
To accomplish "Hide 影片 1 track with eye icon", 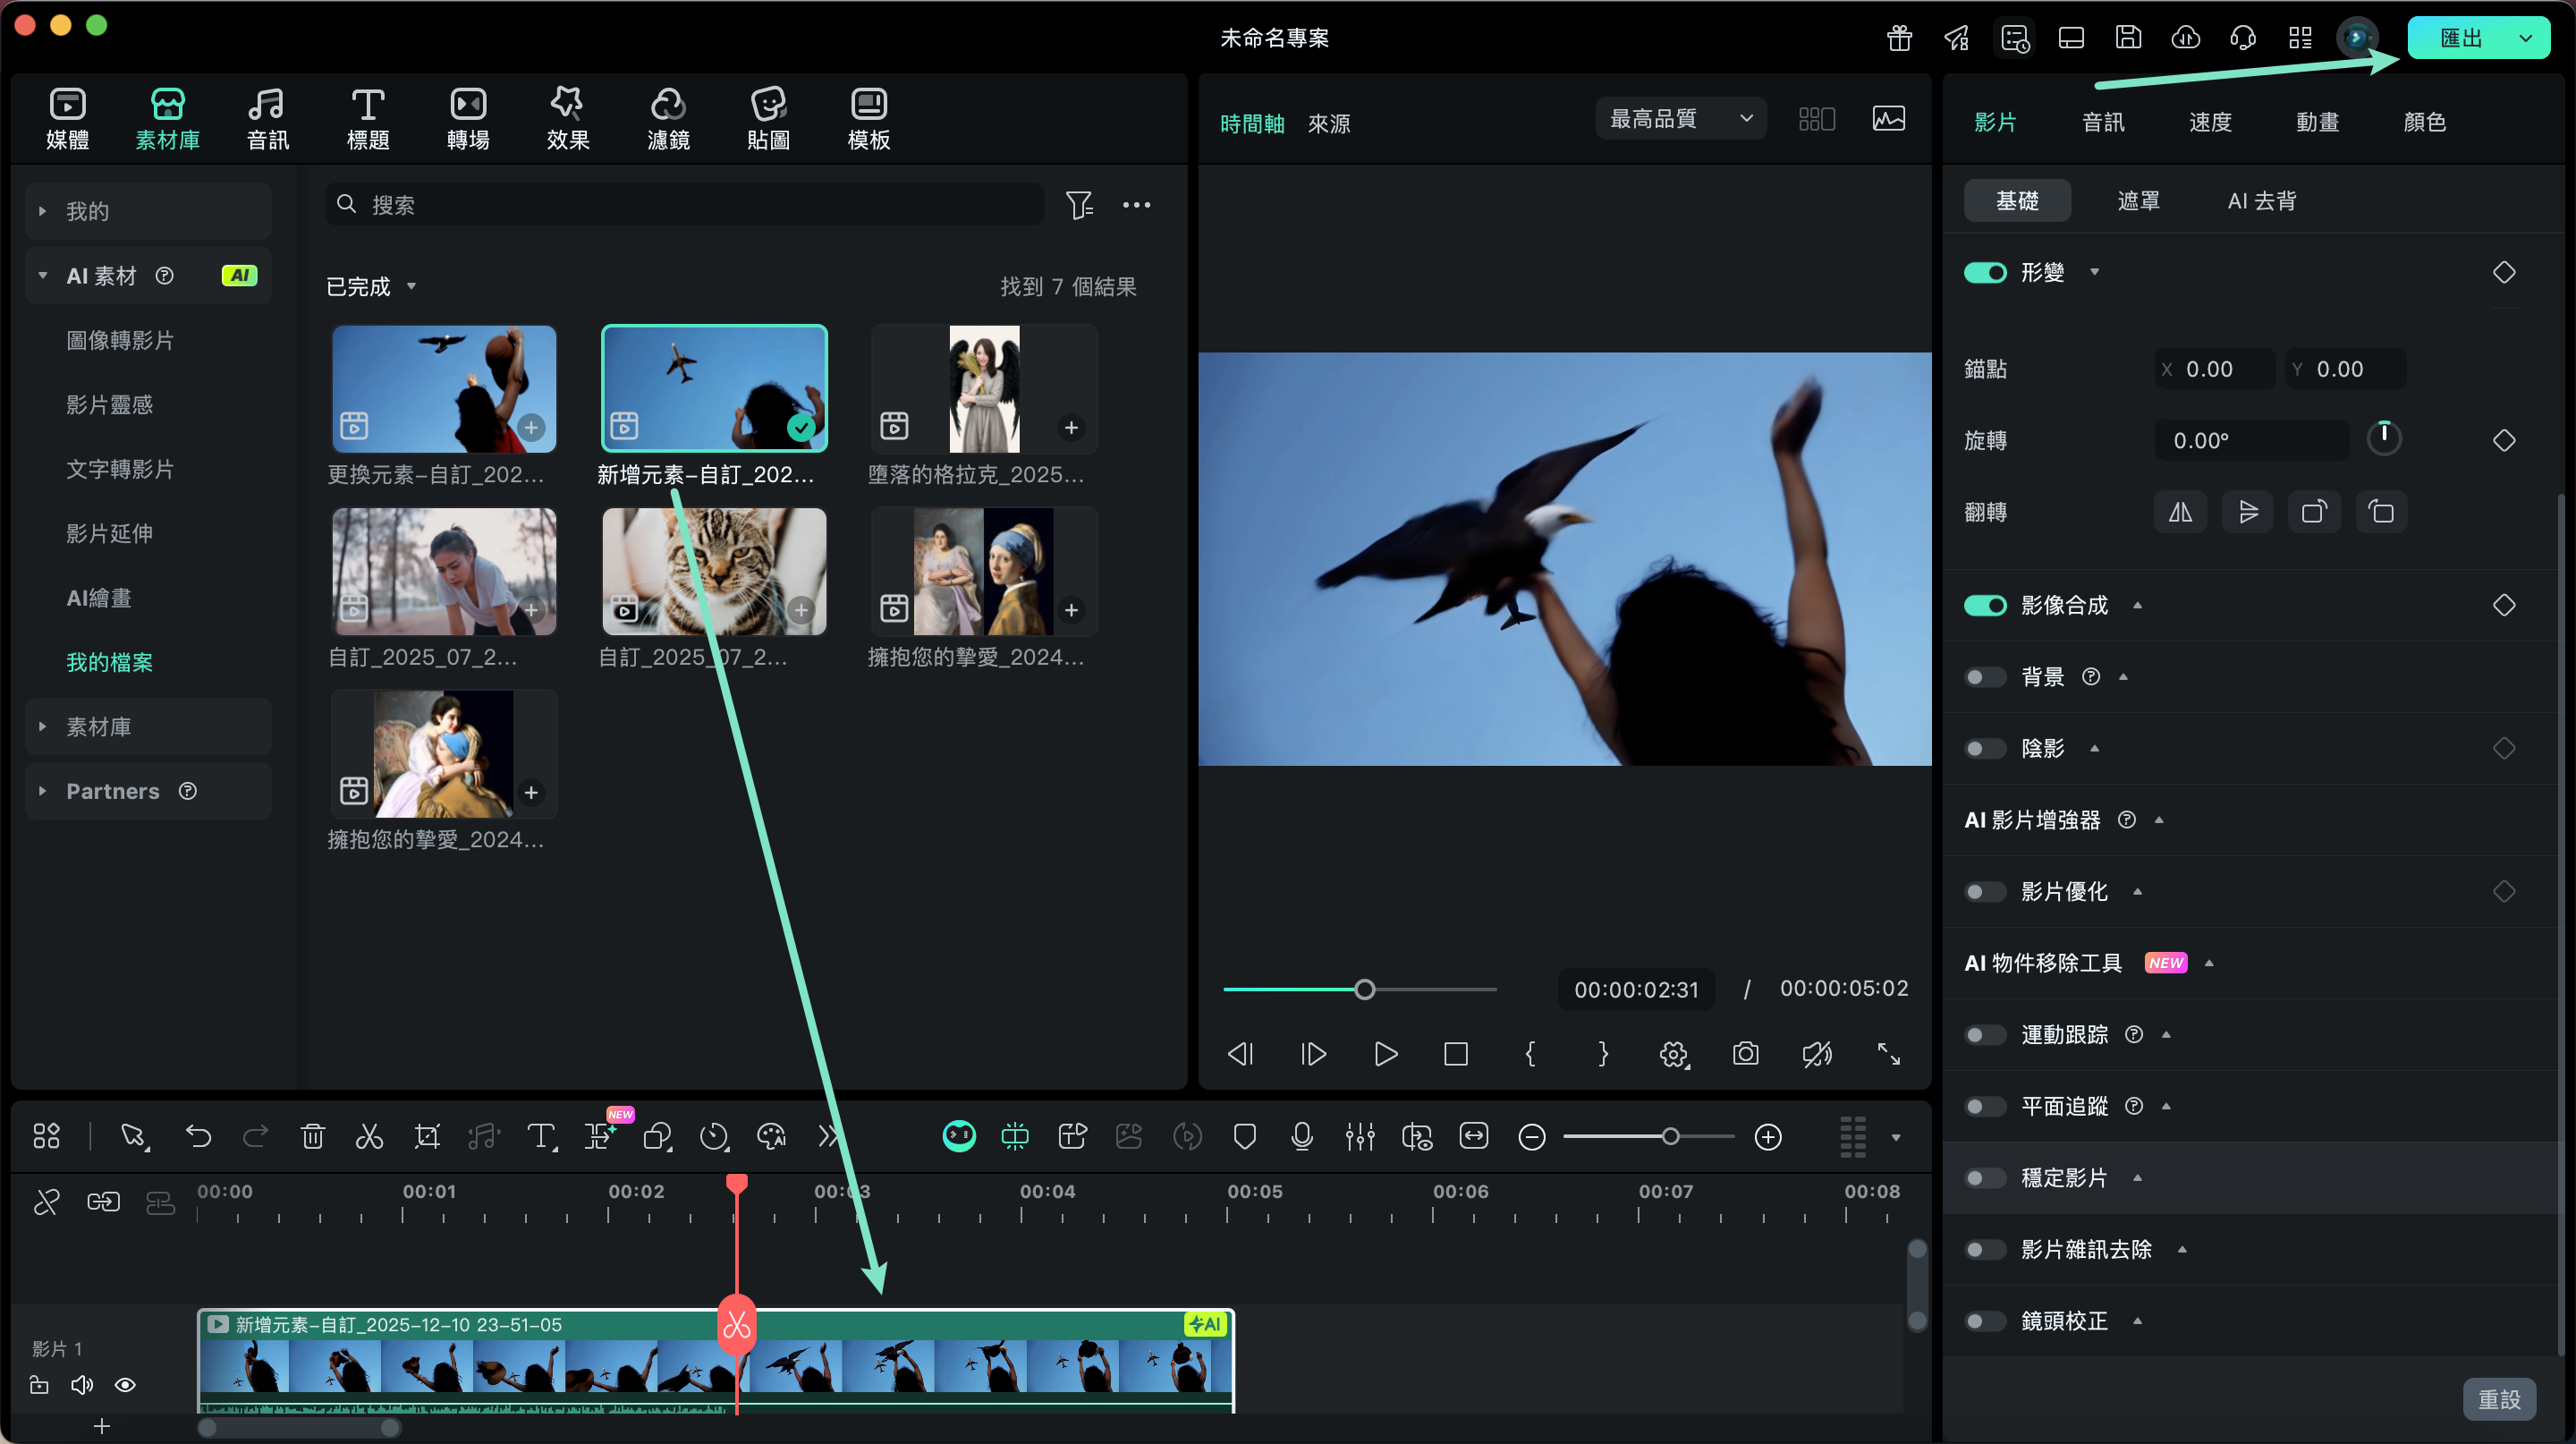I will coord(125,1385).
